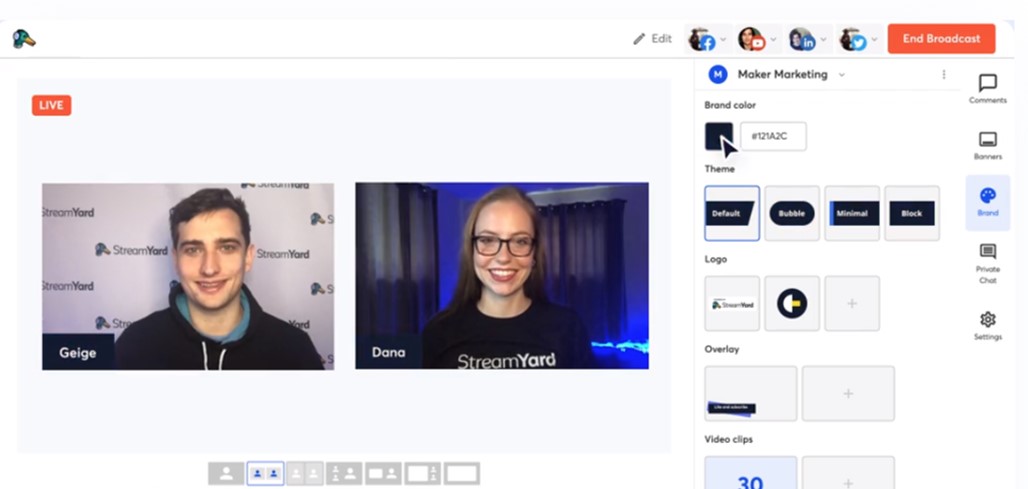Expand the YouTube destination dropdown
The image size is (1028, 489).
[773, 40]
